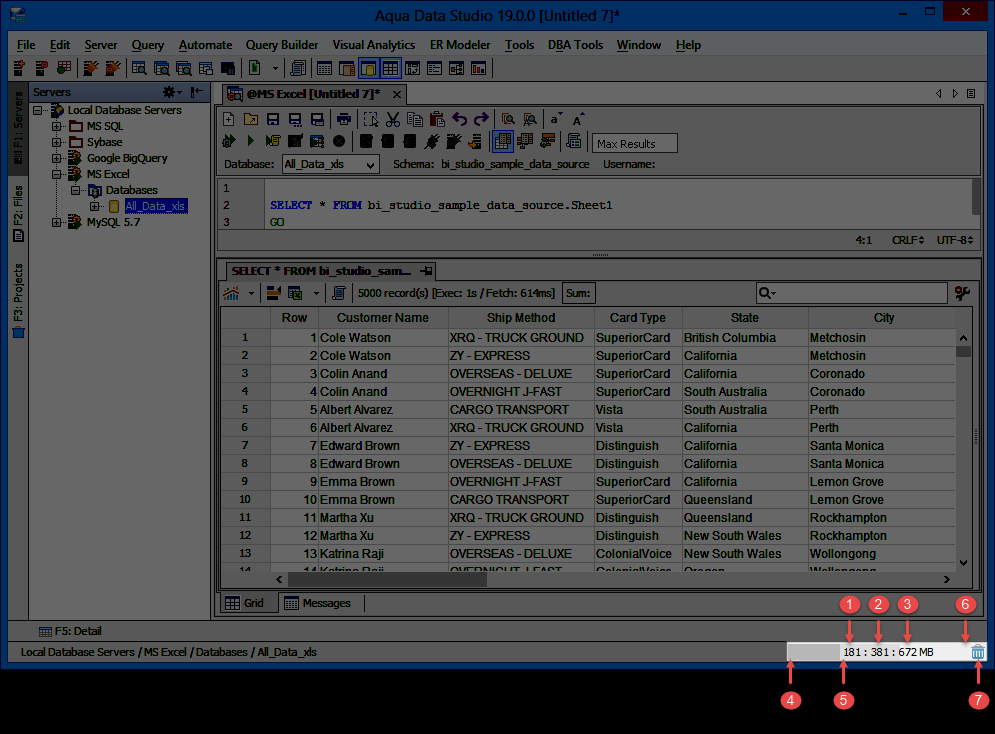
Task: Click the garbage collector trash icon
Action: pos(977,652)
